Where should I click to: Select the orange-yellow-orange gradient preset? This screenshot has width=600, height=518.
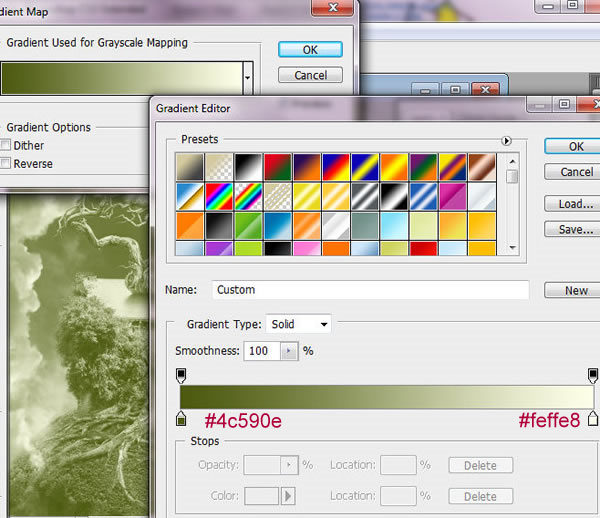pos(394,167)
